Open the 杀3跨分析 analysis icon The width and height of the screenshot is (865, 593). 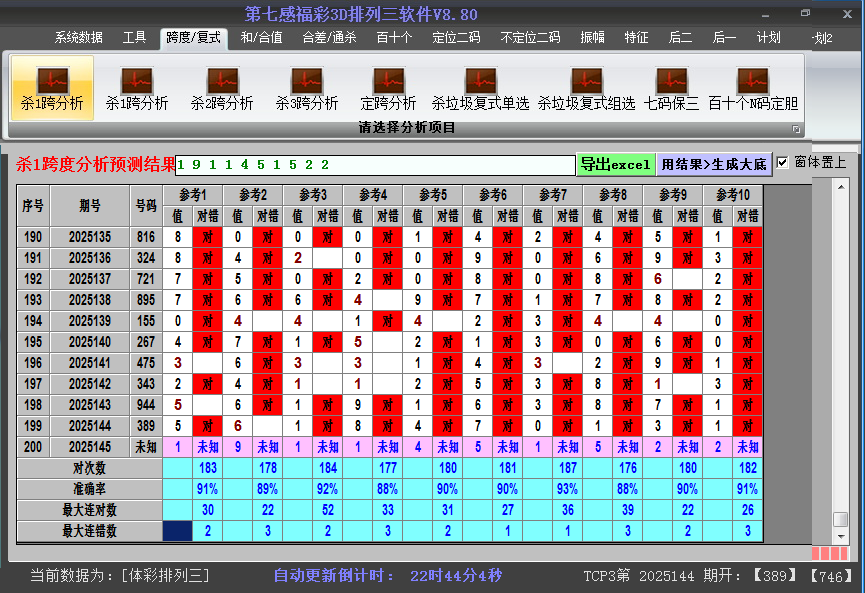pos(307,88)
